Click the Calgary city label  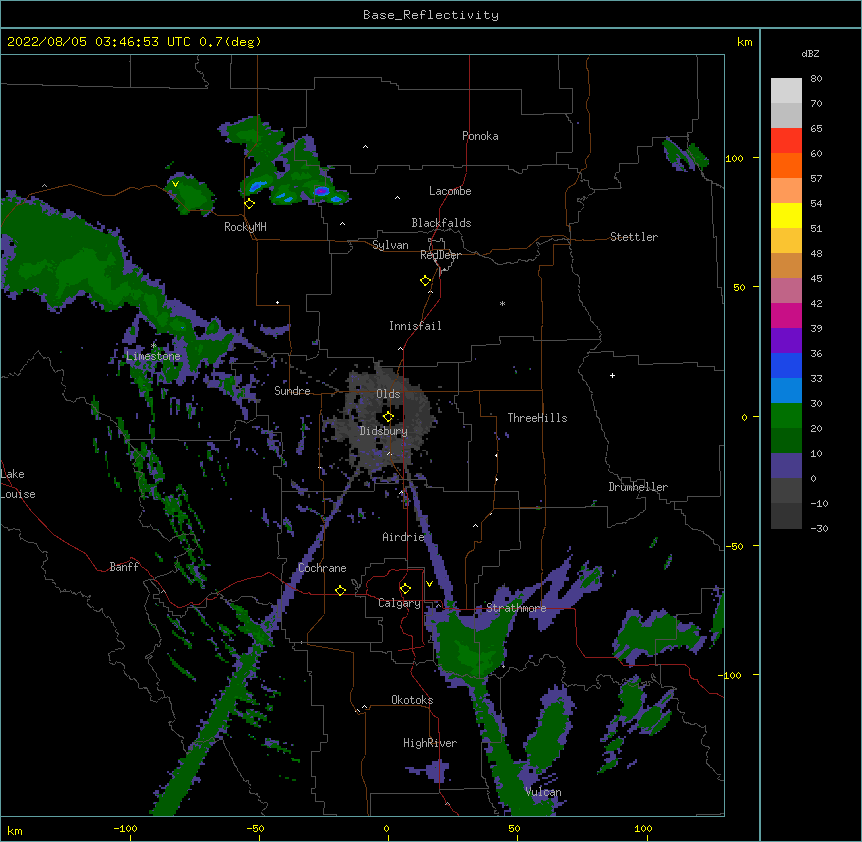(x=399, y=603)
